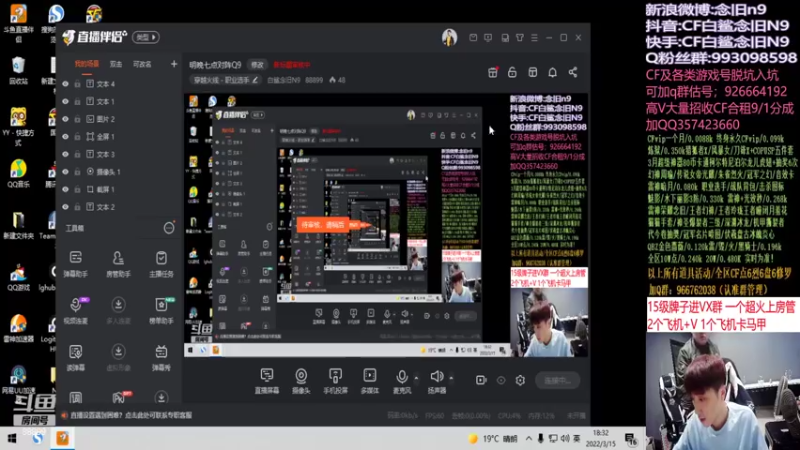This screenshot has width=800, height=450.
Task: Select 摄像头 1 source row
Action: pos(119,172)
